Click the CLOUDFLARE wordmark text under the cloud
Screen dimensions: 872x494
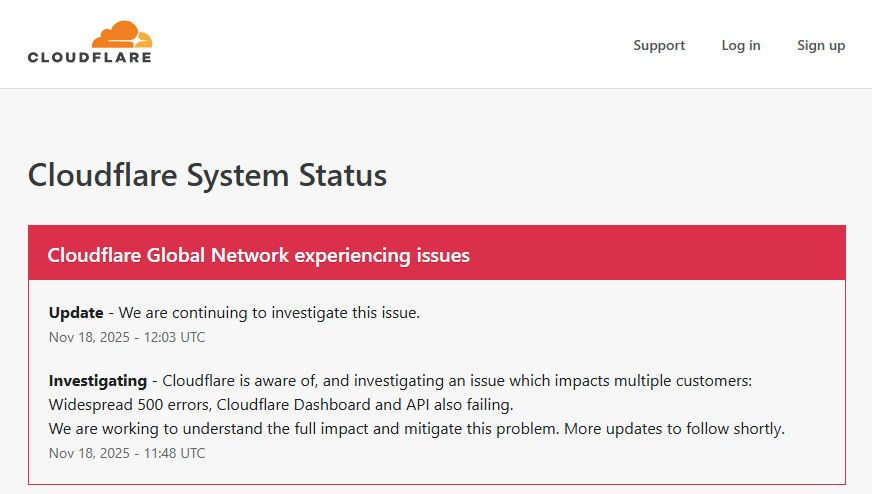tap(90, 57)
